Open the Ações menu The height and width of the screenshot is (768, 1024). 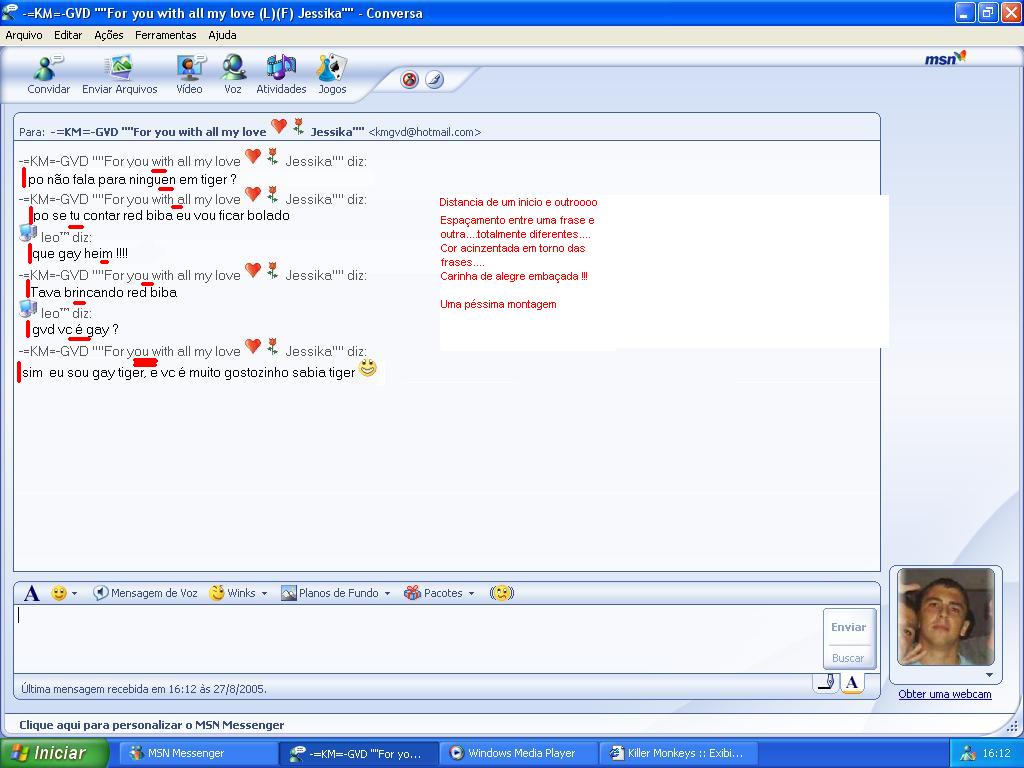pyautogui.click(x=108, y=35)
